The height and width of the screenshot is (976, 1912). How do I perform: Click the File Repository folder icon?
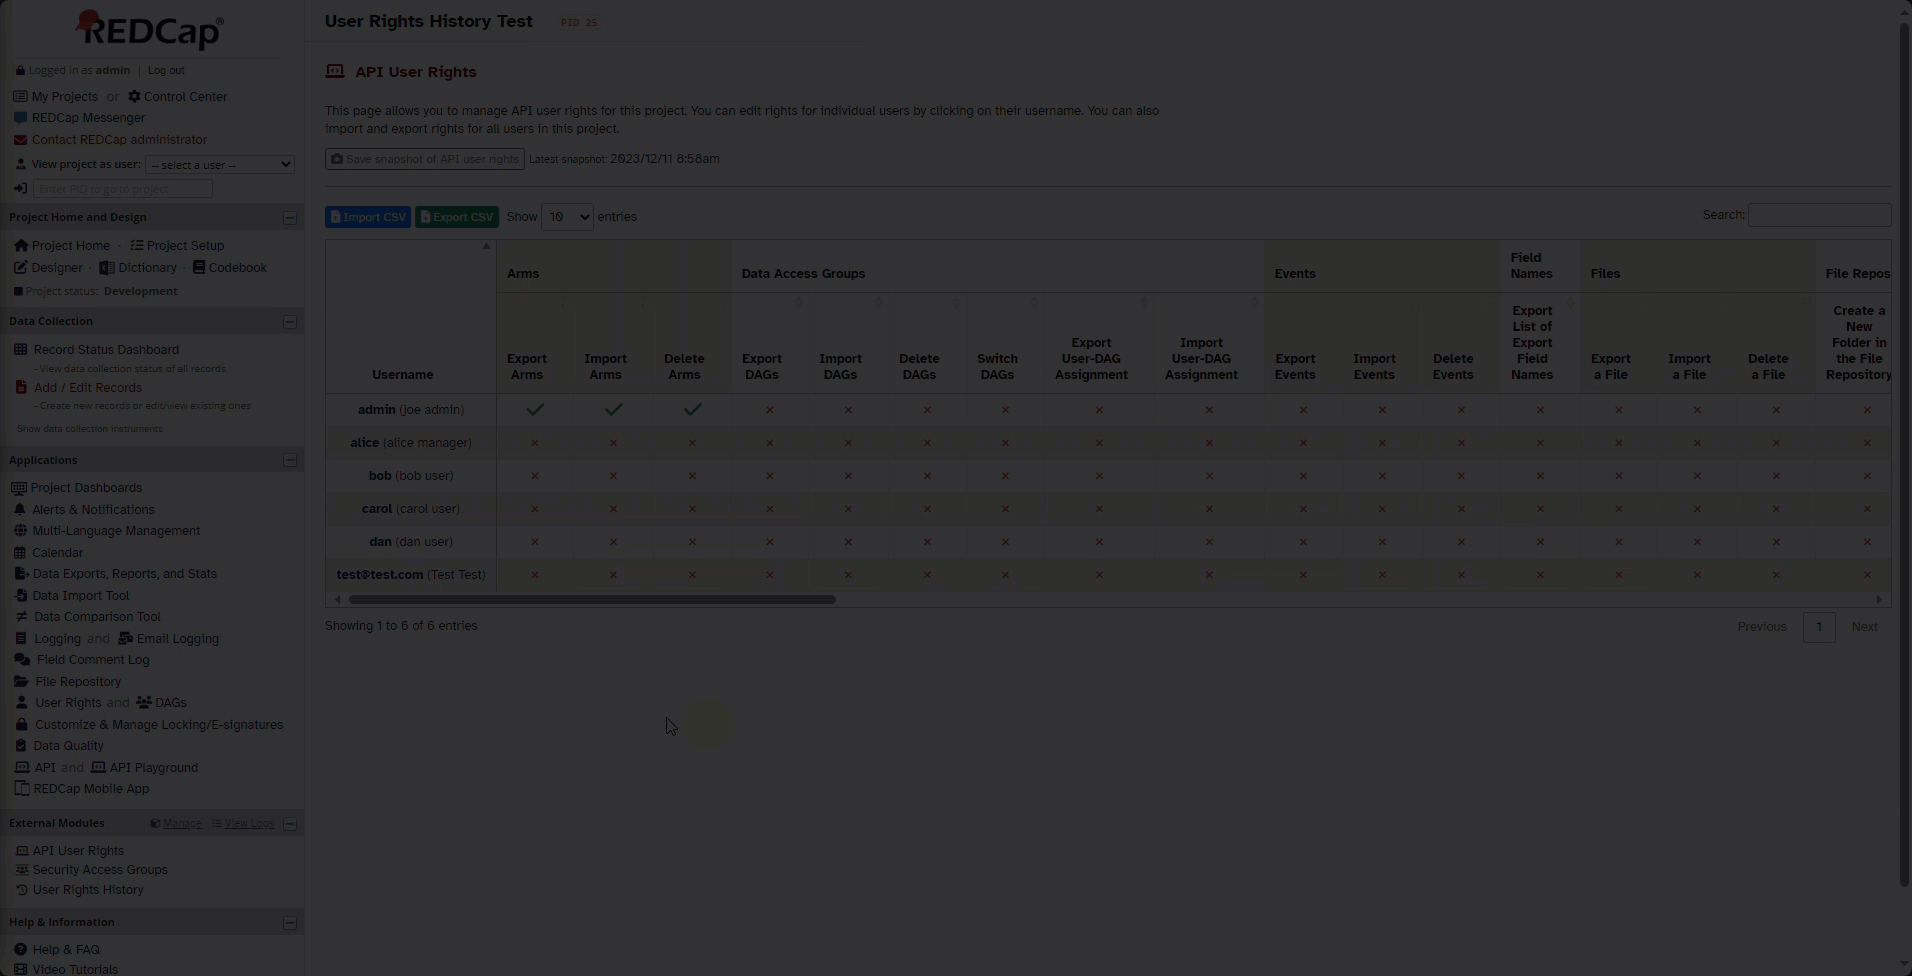click(x=21, y=682)
